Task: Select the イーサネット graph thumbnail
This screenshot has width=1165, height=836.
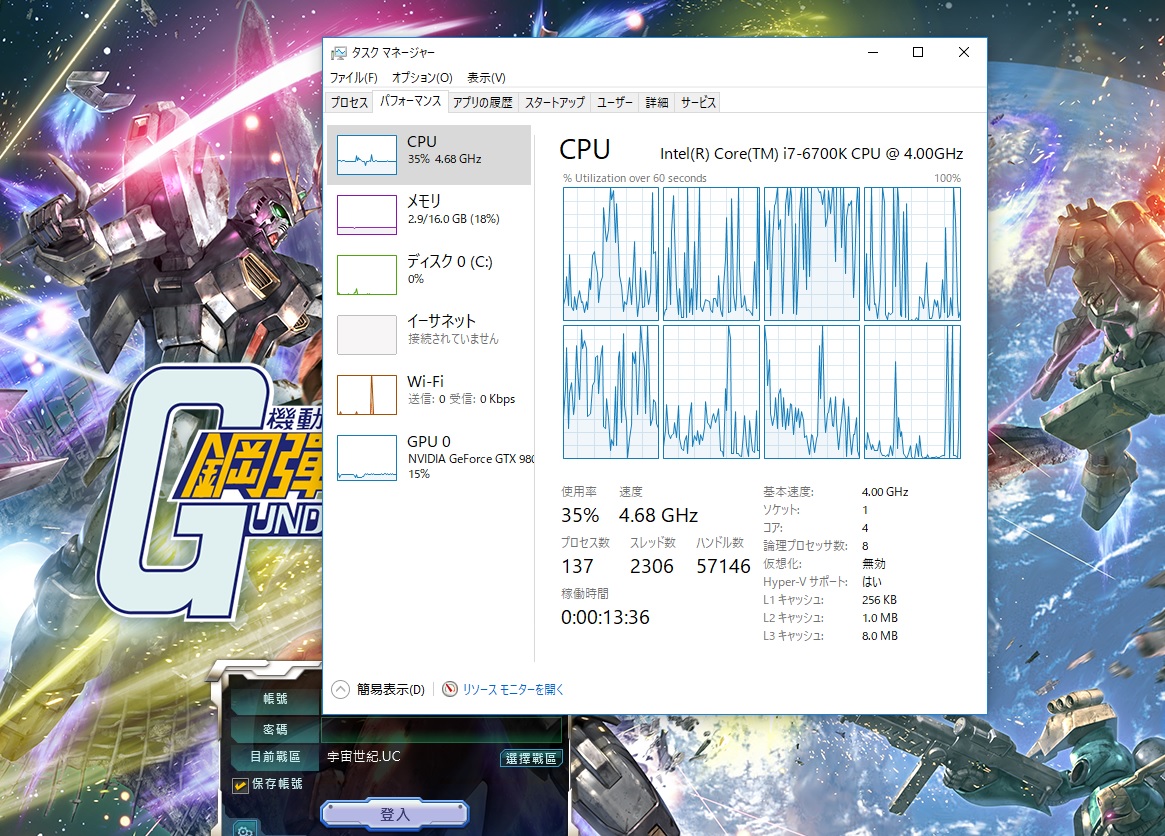Action: pos(367,334)
